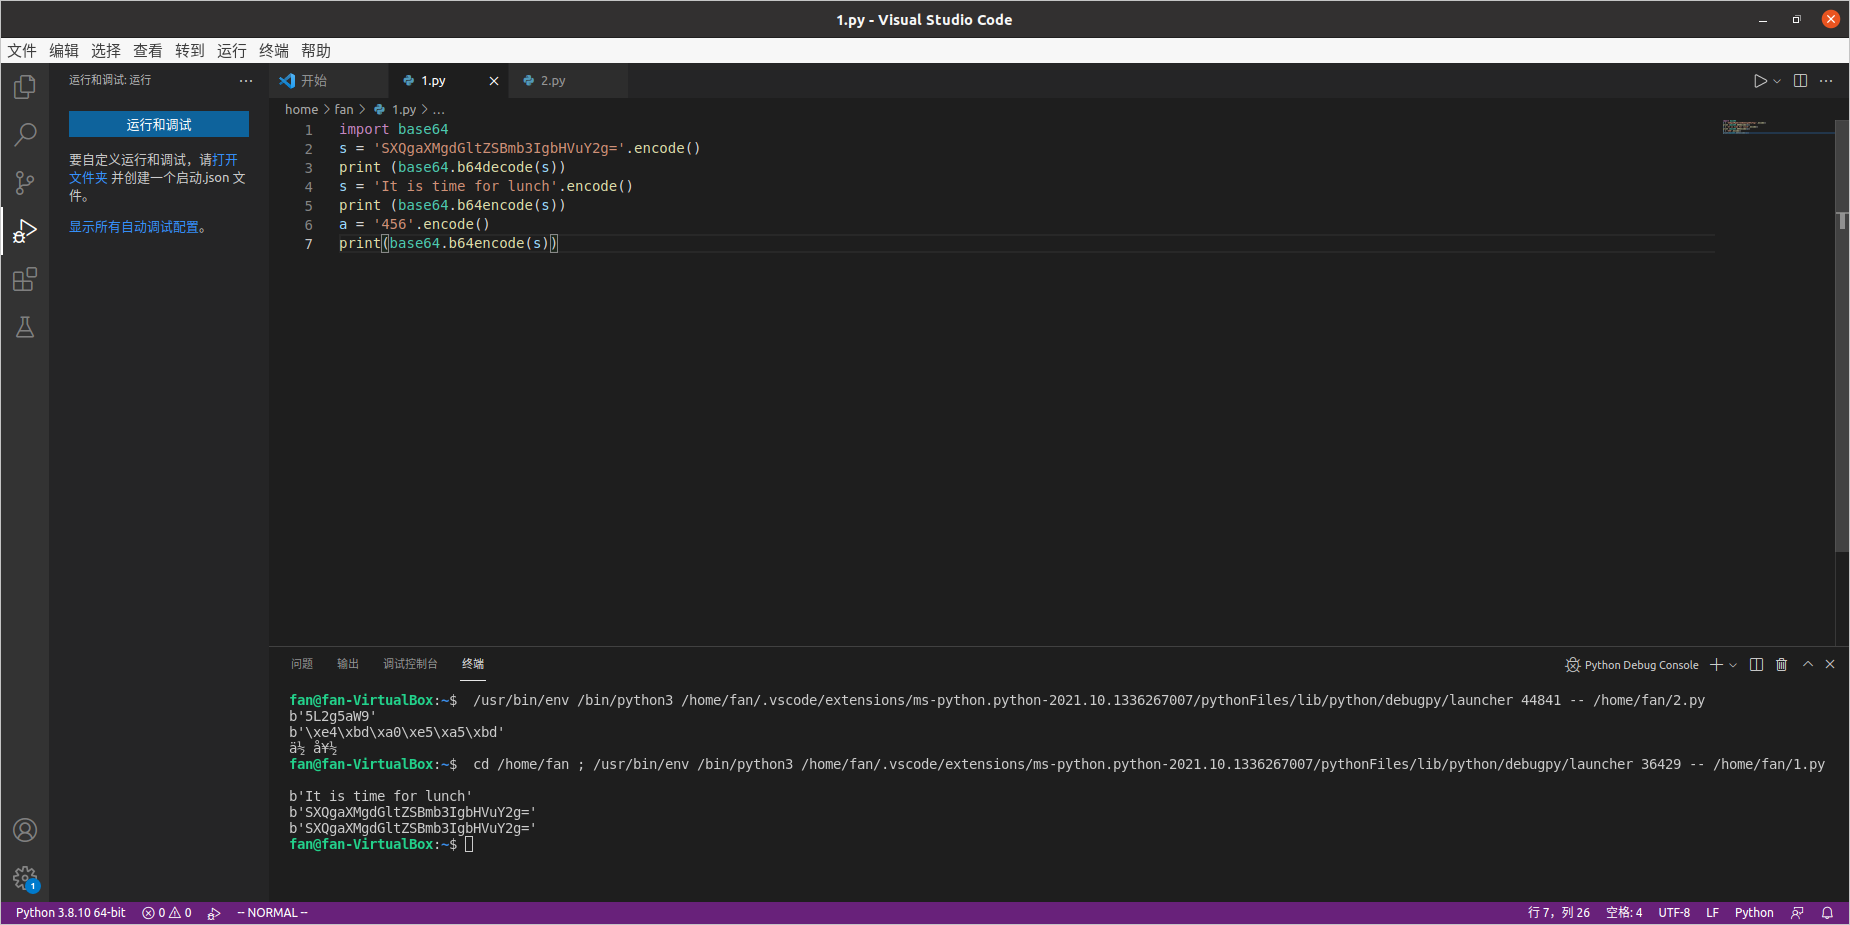Open the Explorer view in activity bar
This screenshot has height=925, width=1850.
[25, 87]
